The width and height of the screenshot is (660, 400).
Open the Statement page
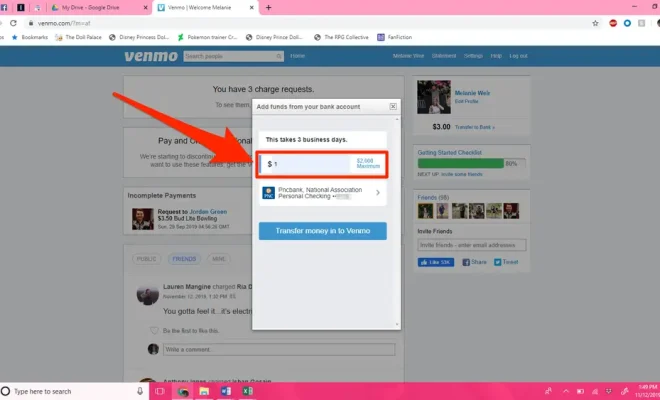[444, 56]
